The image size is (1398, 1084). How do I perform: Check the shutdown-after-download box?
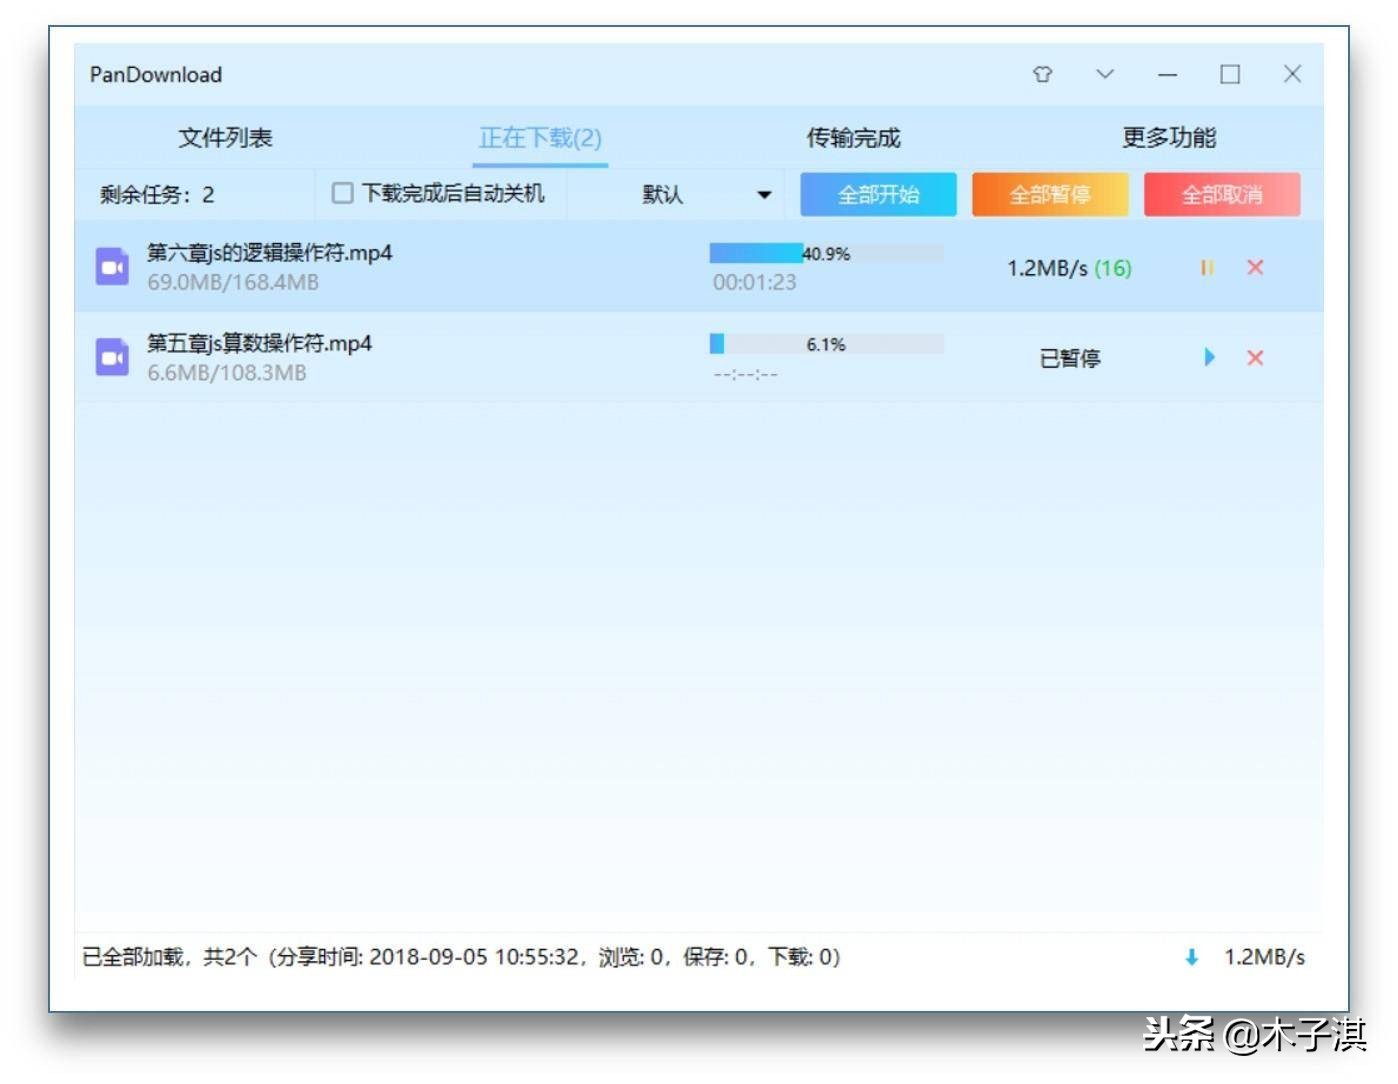click(341, 193)
